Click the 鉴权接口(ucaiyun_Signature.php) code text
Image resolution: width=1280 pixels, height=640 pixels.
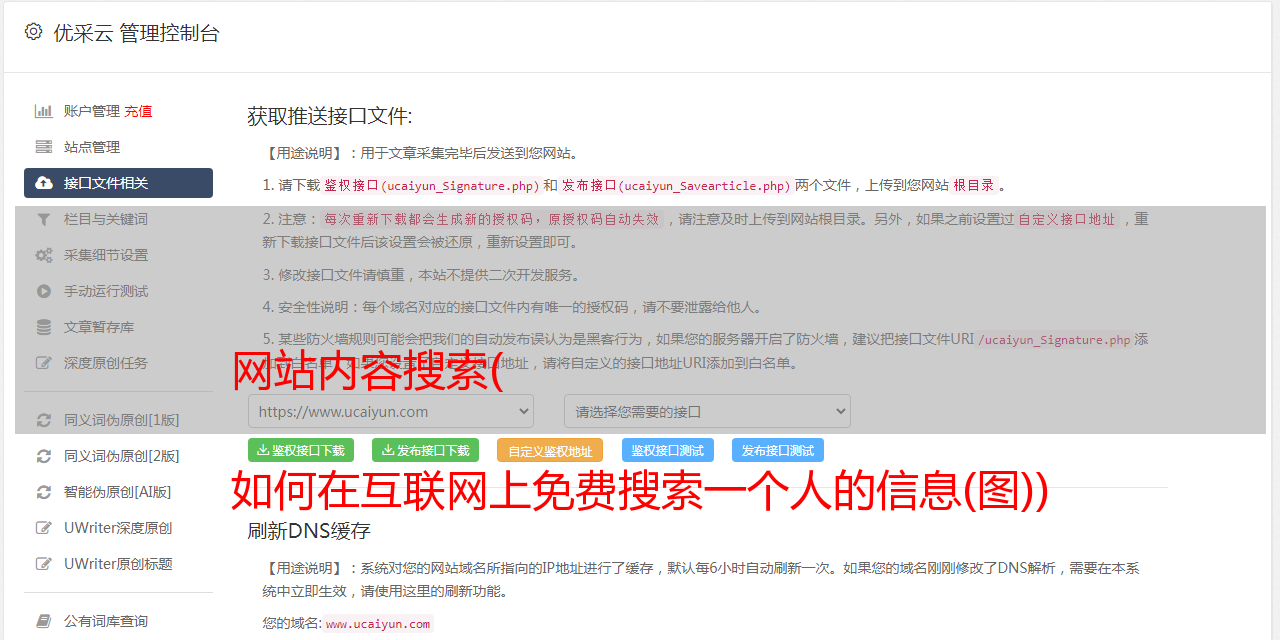(x=432, y=185)
